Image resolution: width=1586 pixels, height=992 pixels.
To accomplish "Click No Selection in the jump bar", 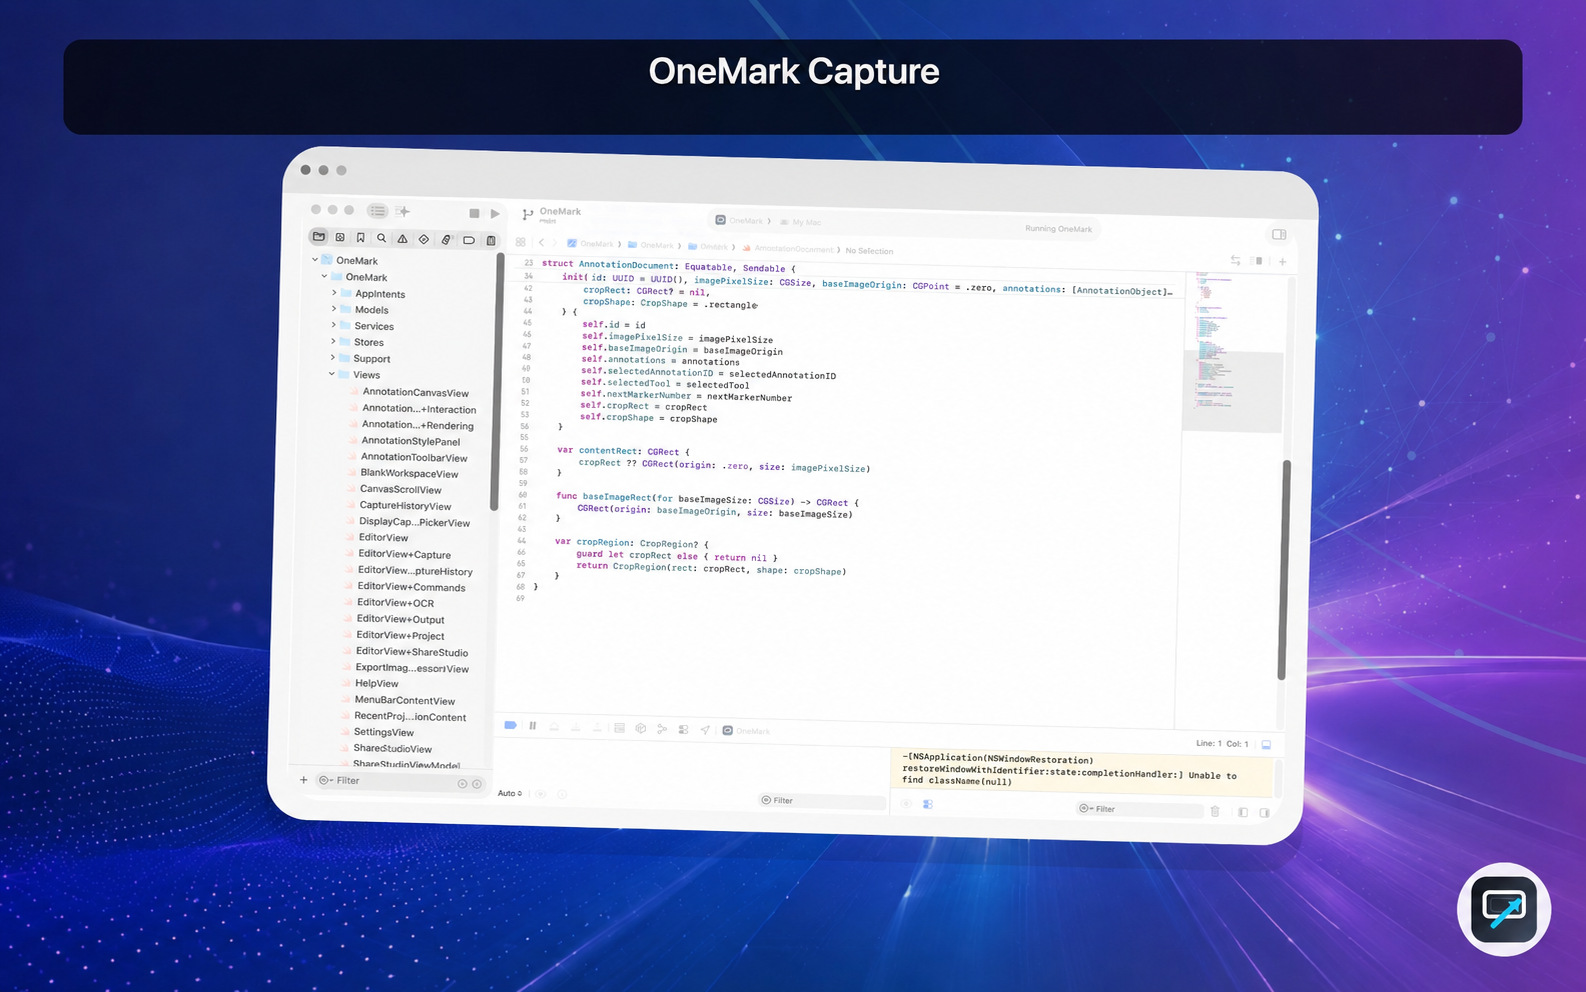I will (x=869, y=251).
